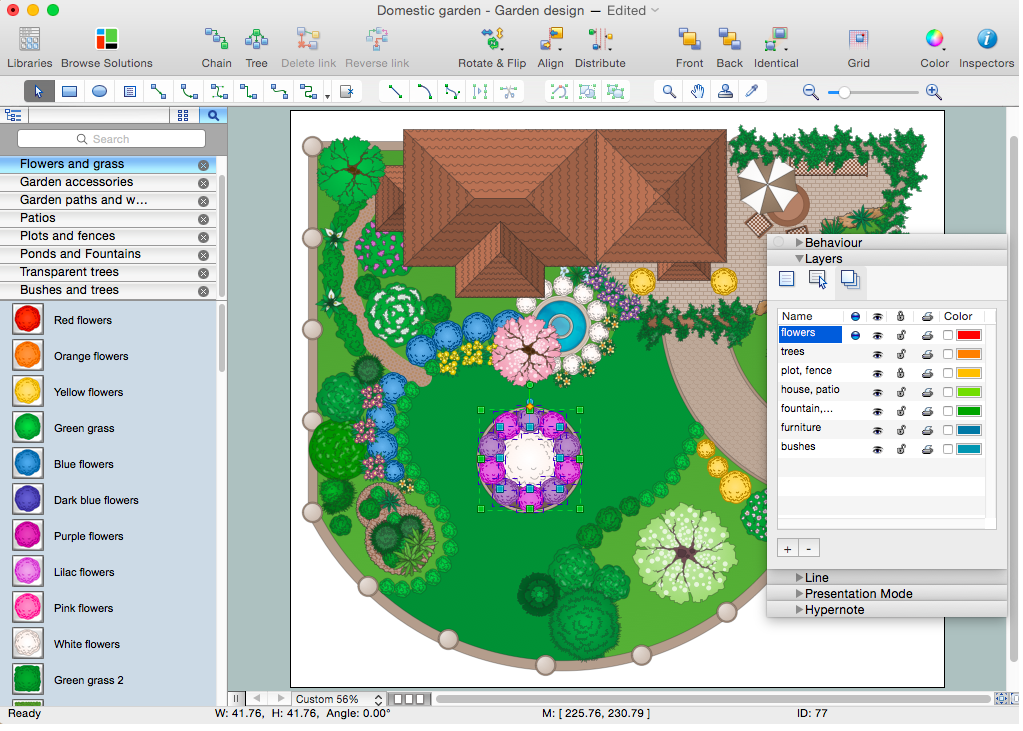Expand the Behaviour section
The width and height of the screenshot is (1023, 731).
click(799, 243)
